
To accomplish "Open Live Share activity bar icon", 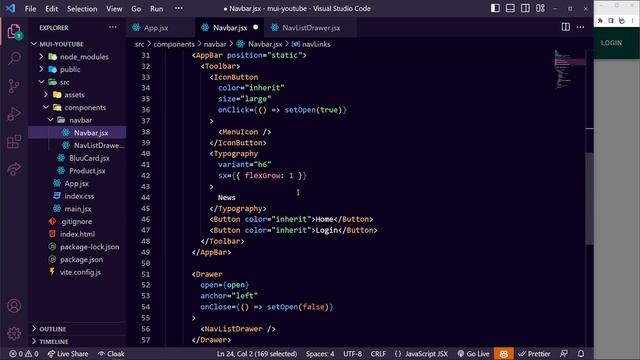I will tap(14, 169).
